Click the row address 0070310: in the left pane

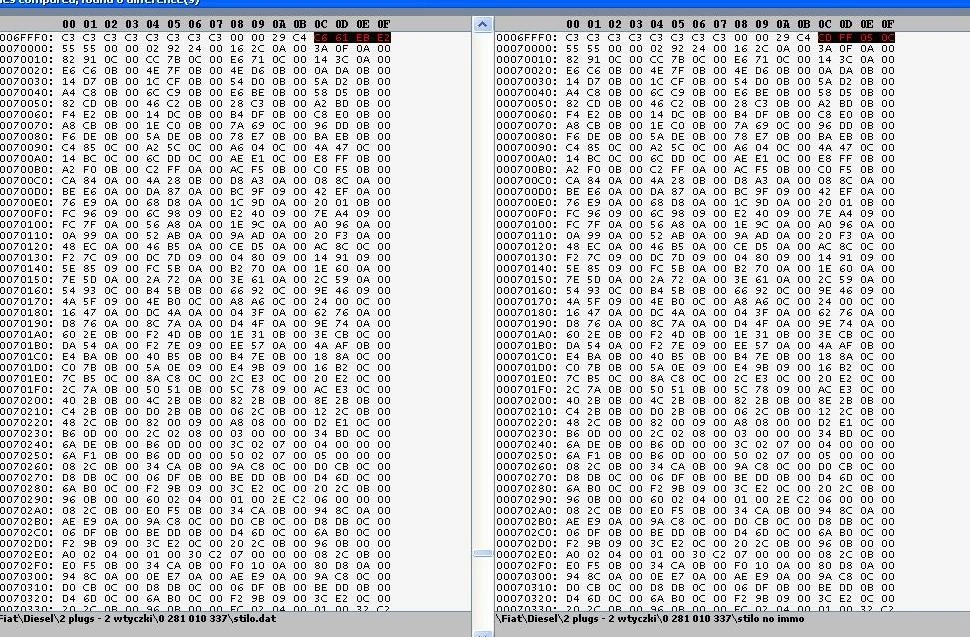27,588
